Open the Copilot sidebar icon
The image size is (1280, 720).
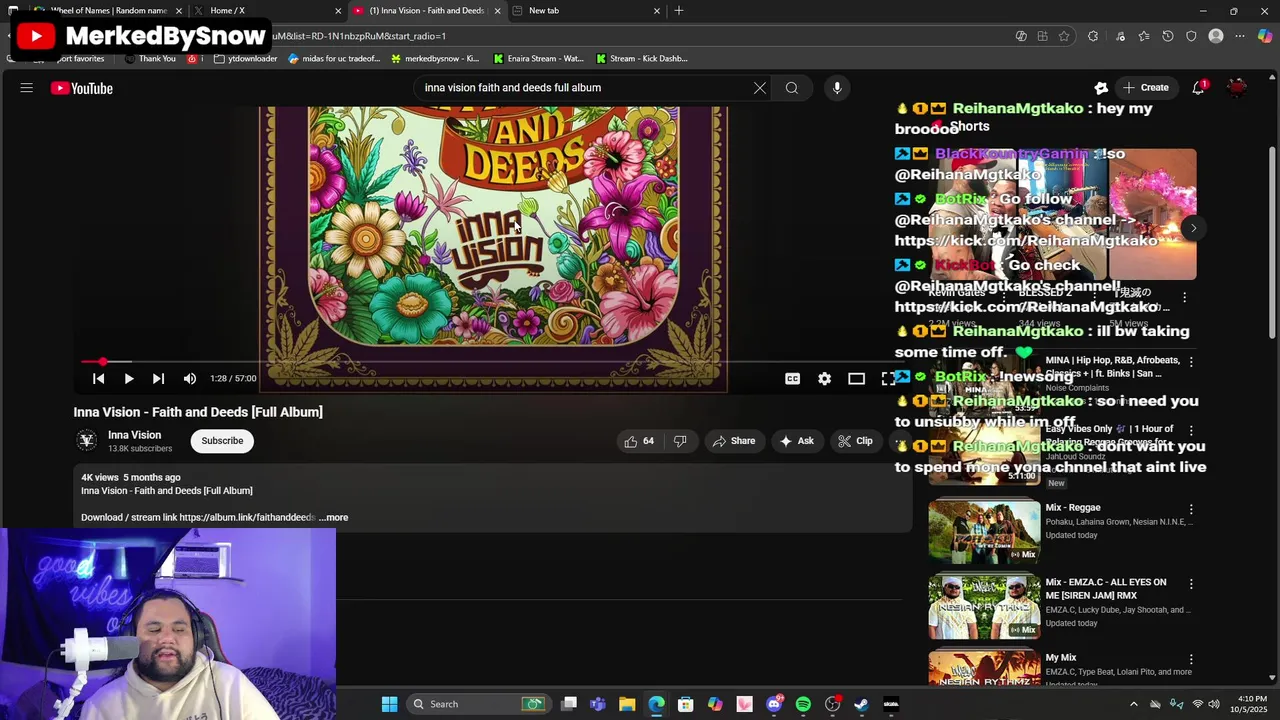1265,36
